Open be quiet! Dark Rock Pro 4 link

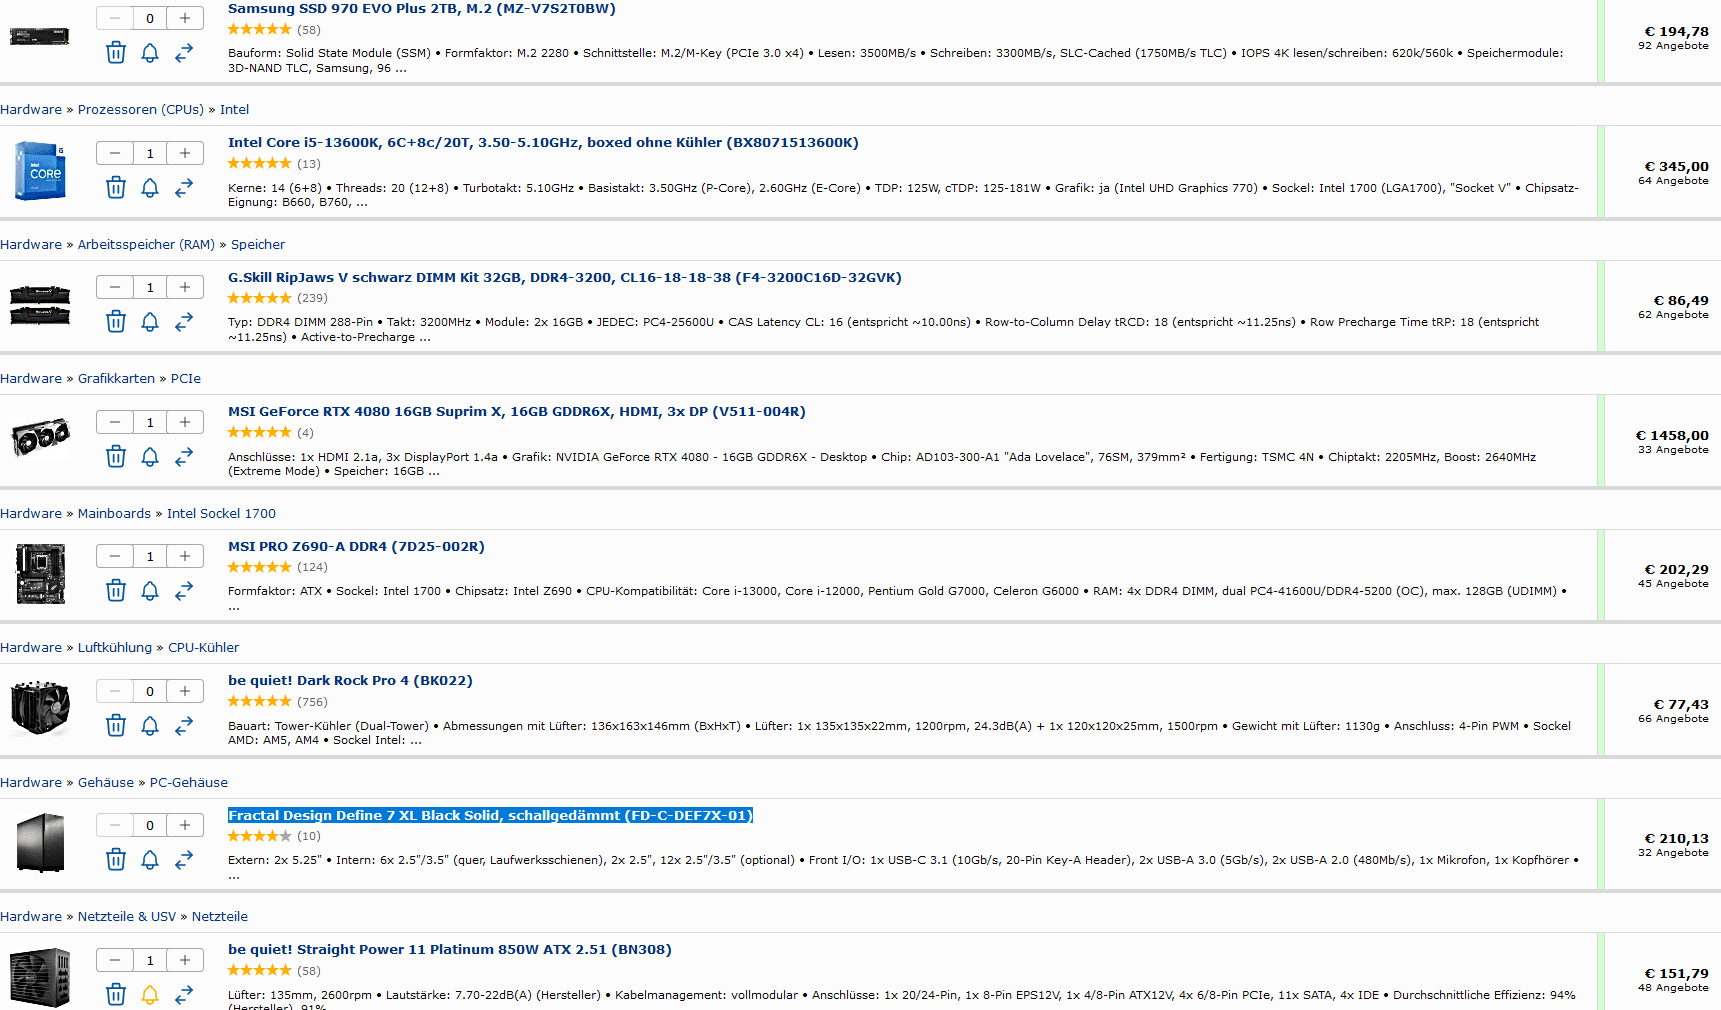tap(350, 681)
